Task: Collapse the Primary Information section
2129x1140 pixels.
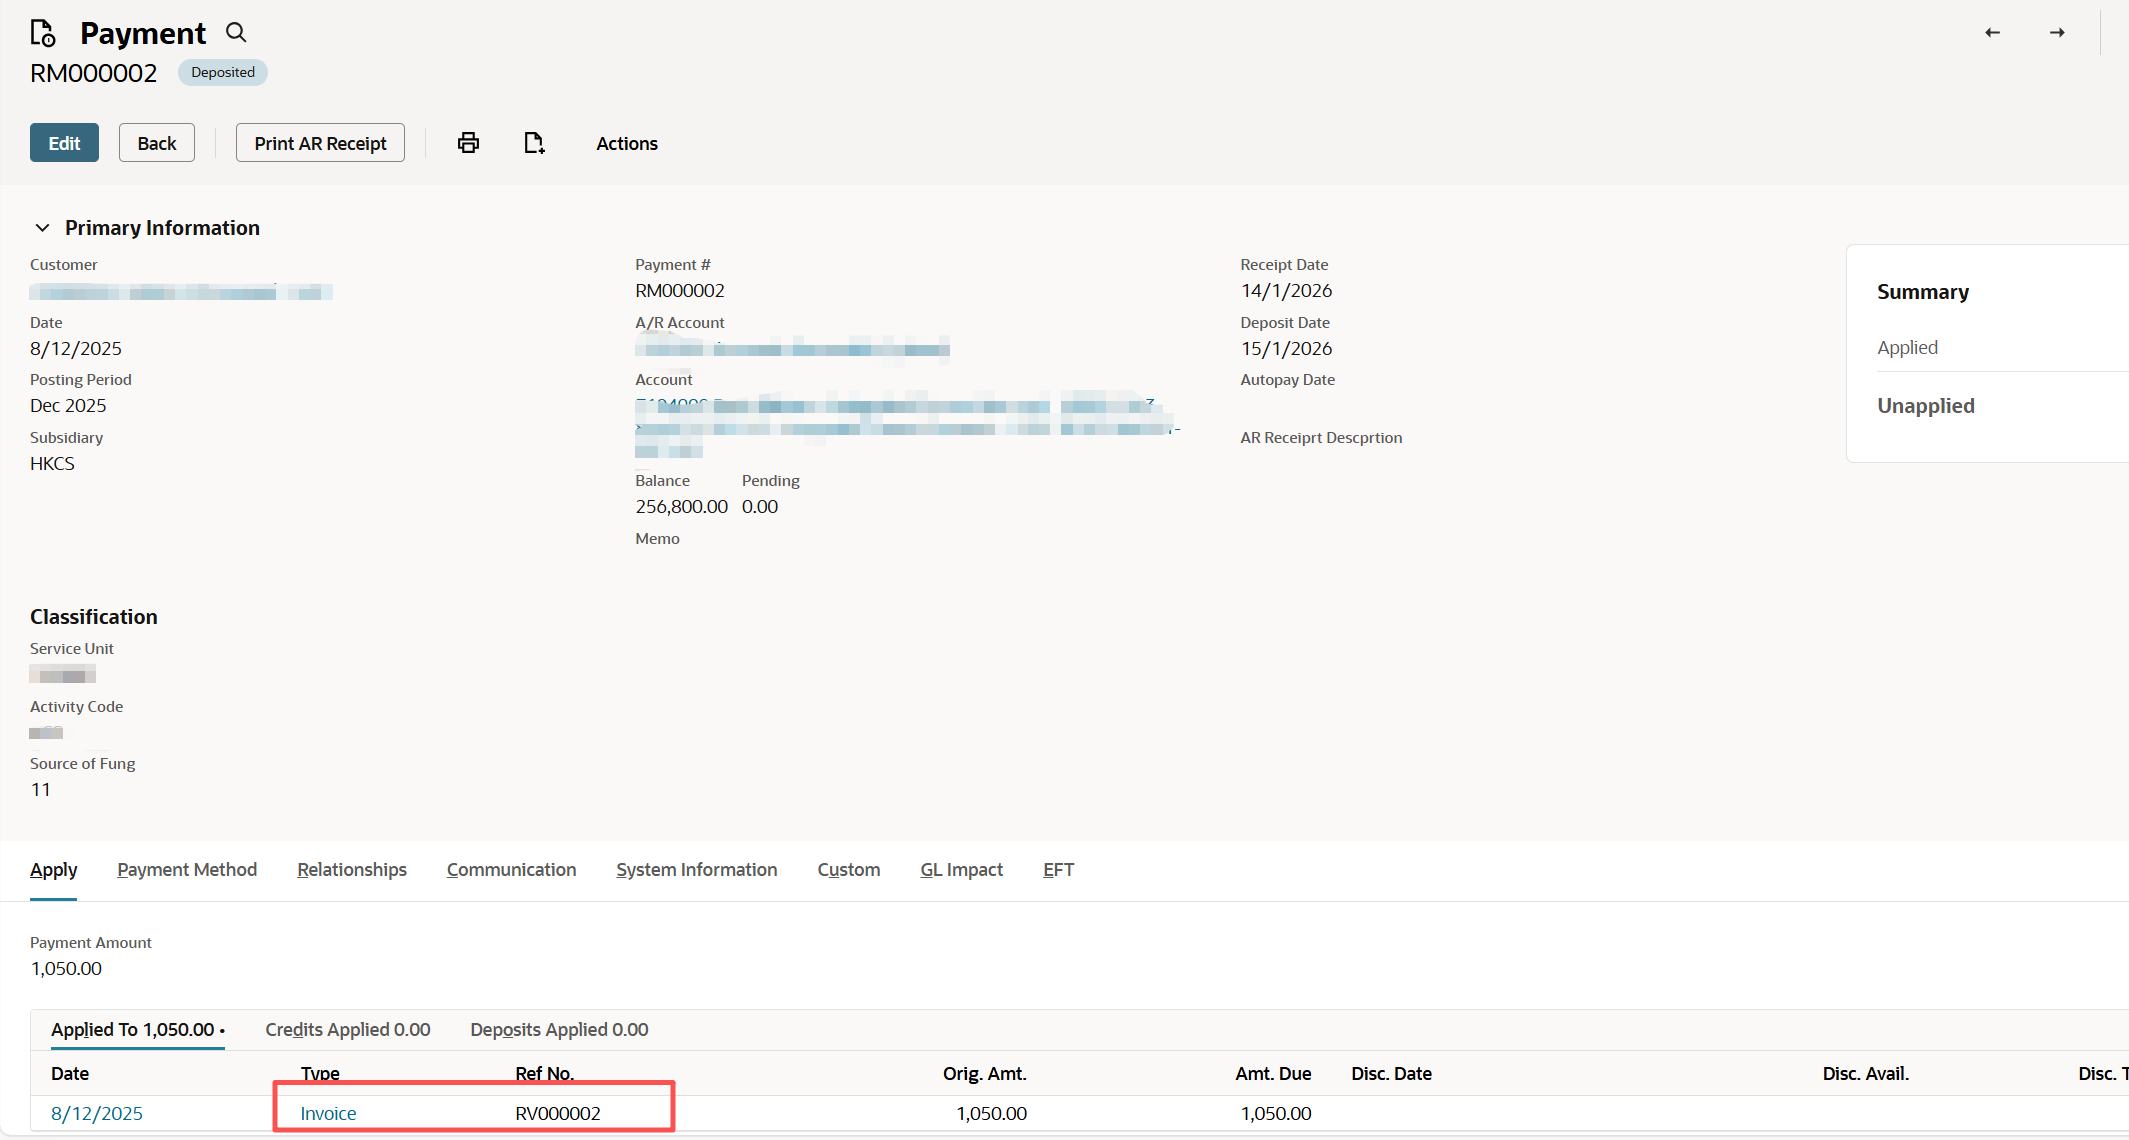Action: pos(42,228)
